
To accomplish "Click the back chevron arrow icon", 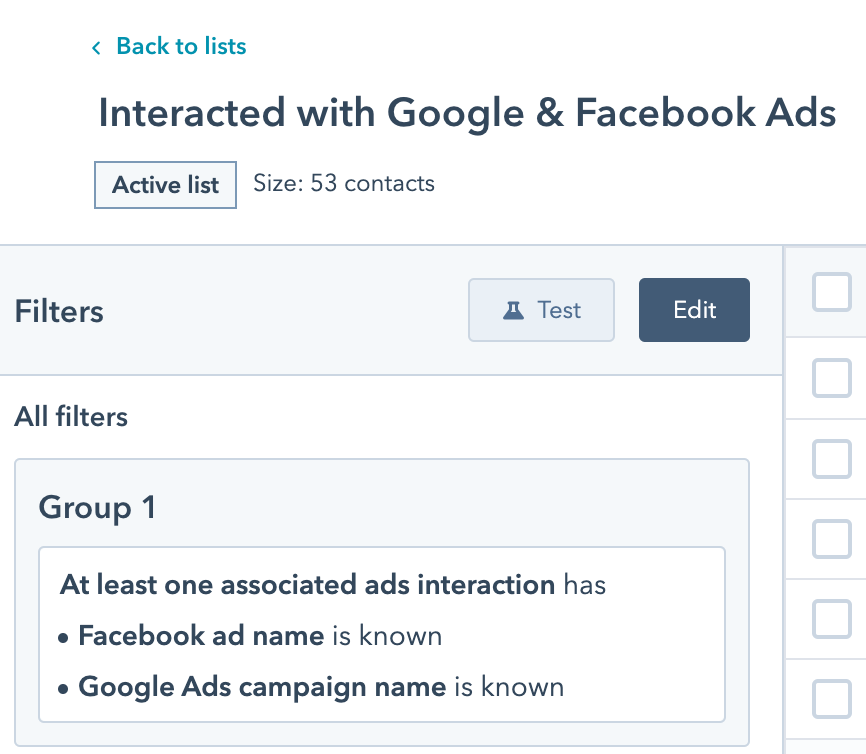I will tap(96, 48).
